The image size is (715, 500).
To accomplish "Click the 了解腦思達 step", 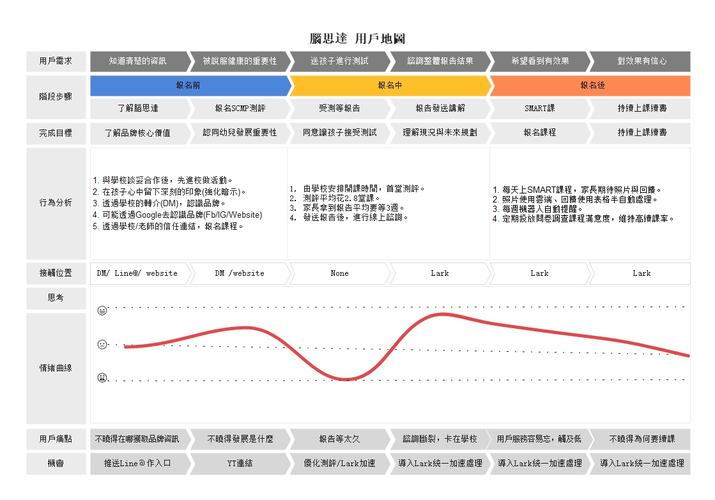I will click(139, 108).
